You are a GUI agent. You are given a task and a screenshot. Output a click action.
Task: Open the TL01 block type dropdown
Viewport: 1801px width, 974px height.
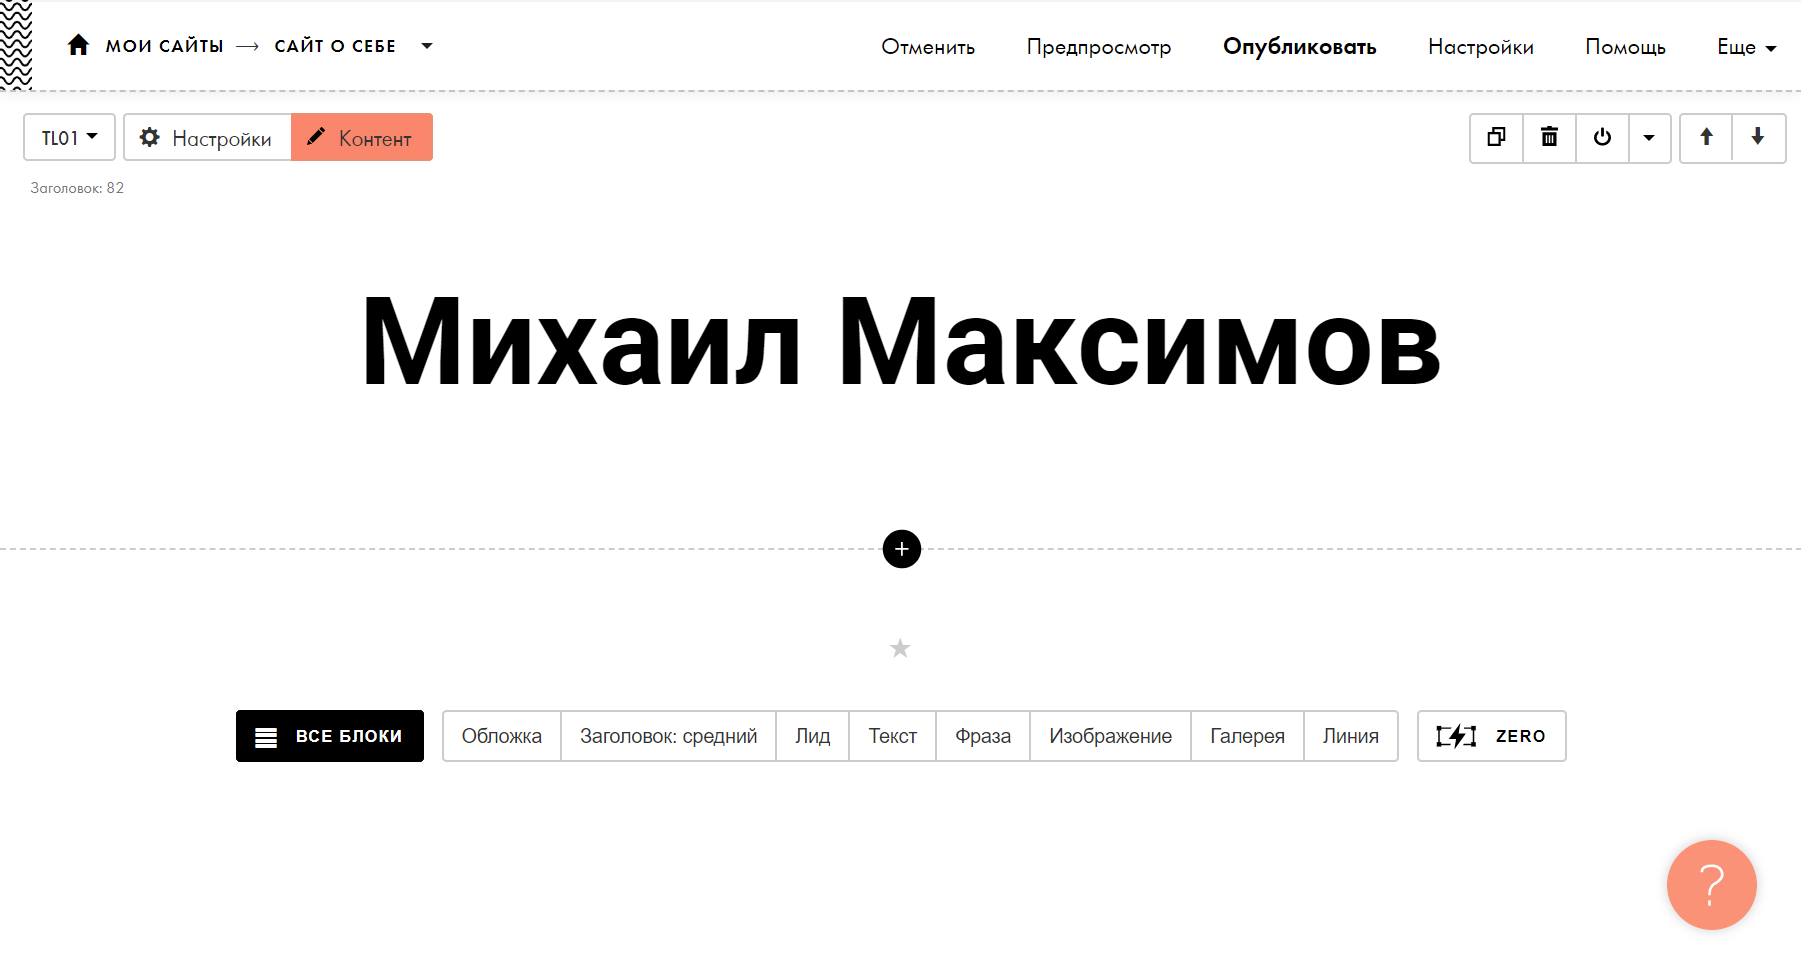69,137
